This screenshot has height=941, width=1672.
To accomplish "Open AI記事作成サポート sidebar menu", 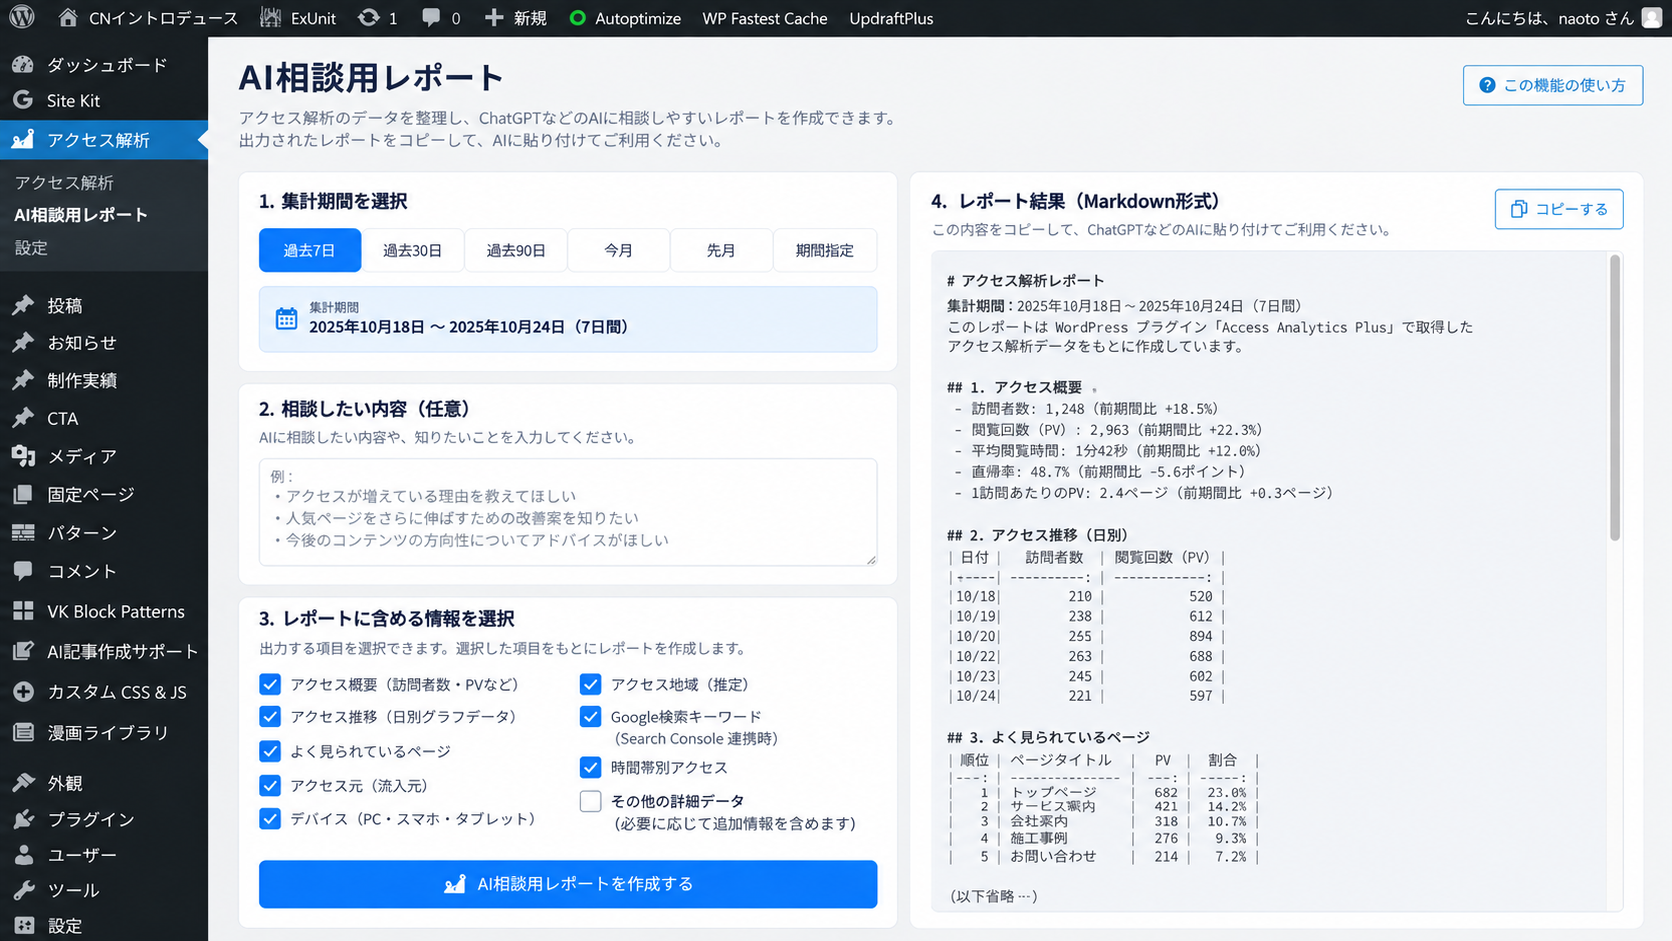I will tap(104, 651).
